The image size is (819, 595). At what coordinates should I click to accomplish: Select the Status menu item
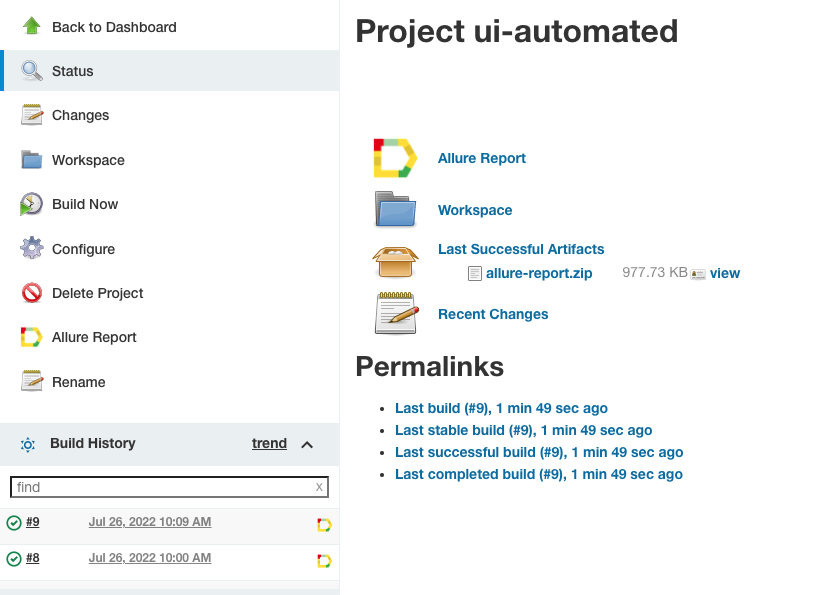[170, 71]
